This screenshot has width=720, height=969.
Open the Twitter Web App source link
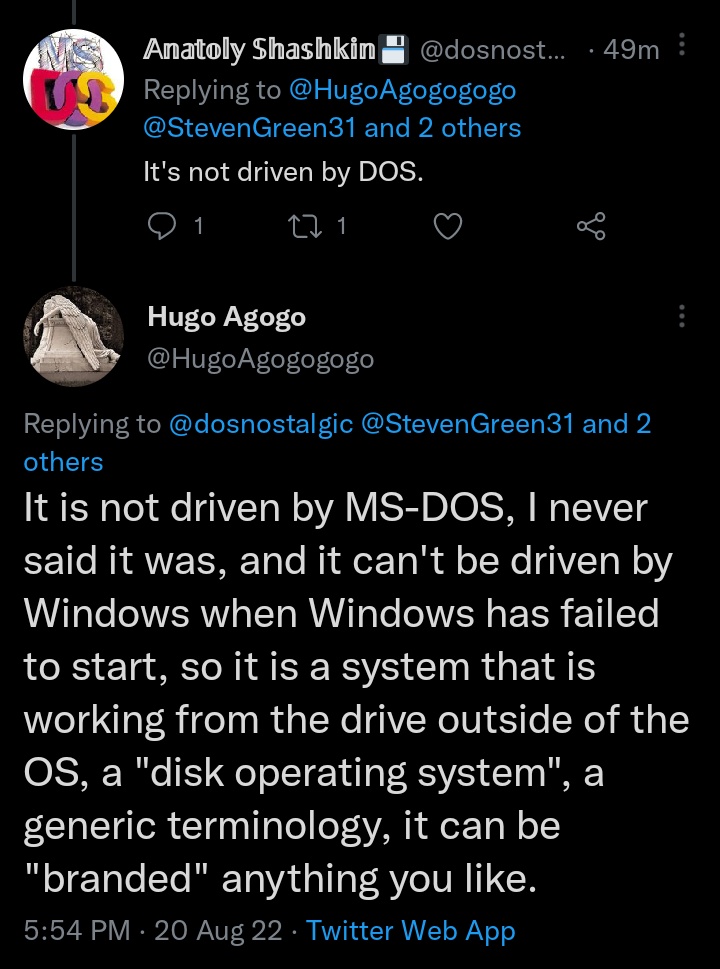click(410, 930)
